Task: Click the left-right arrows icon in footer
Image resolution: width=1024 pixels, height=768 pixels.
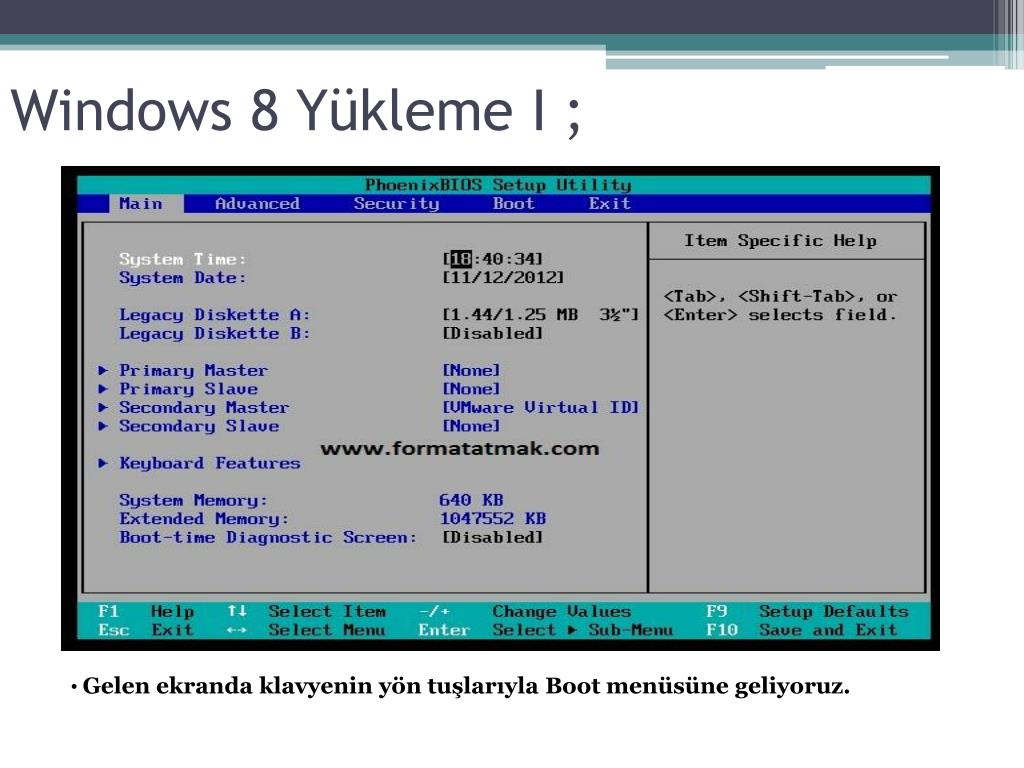Action: (237, 630)
